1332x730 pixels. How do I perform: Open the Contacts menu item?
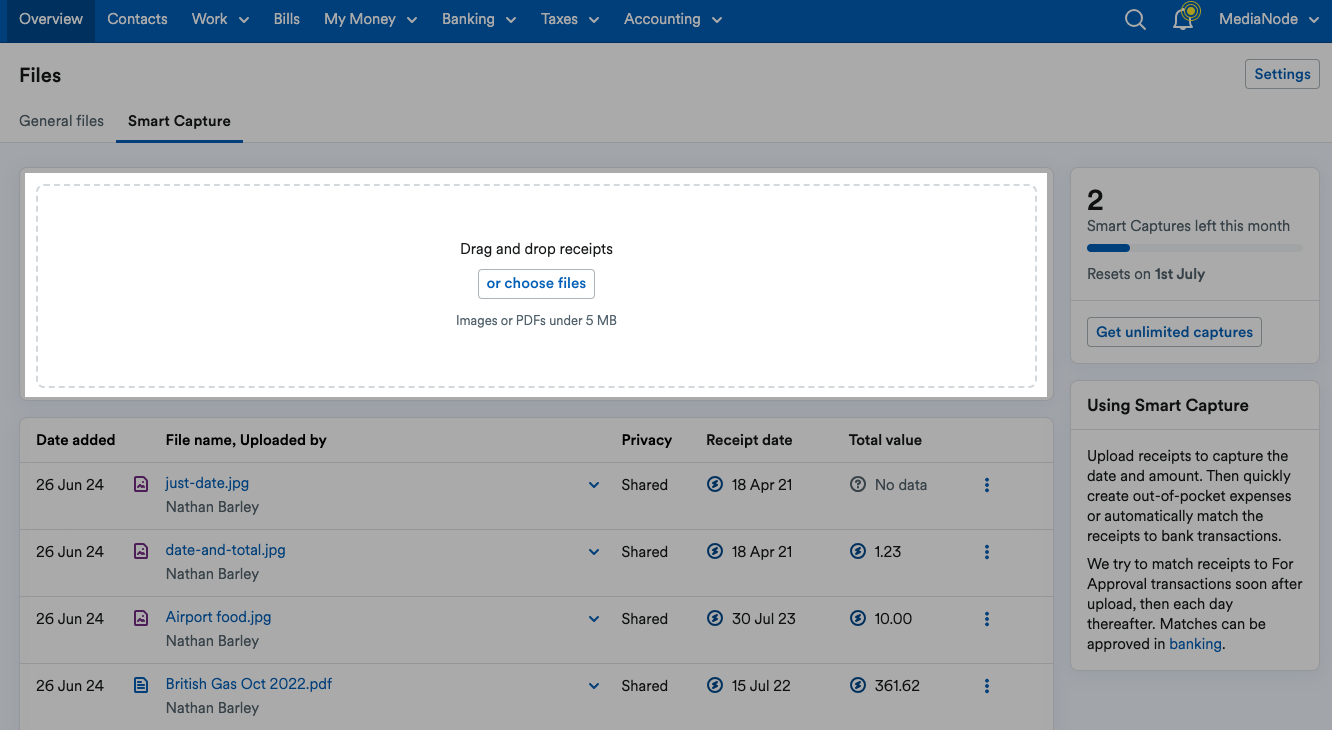tap(137, 18)
